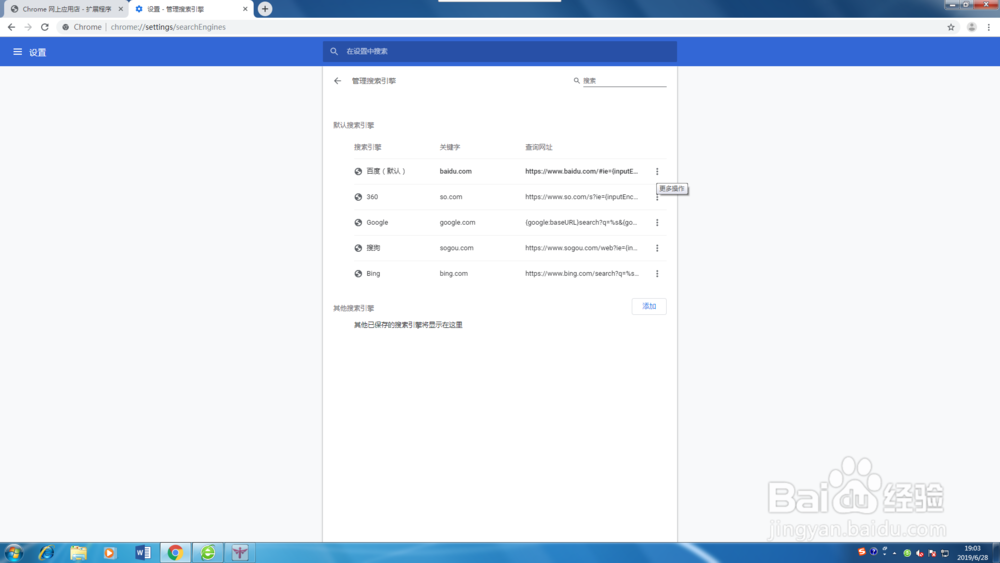Click the site info icon in address bar
Viewport: 1000px width, 563px height.
tap(65, 27)
